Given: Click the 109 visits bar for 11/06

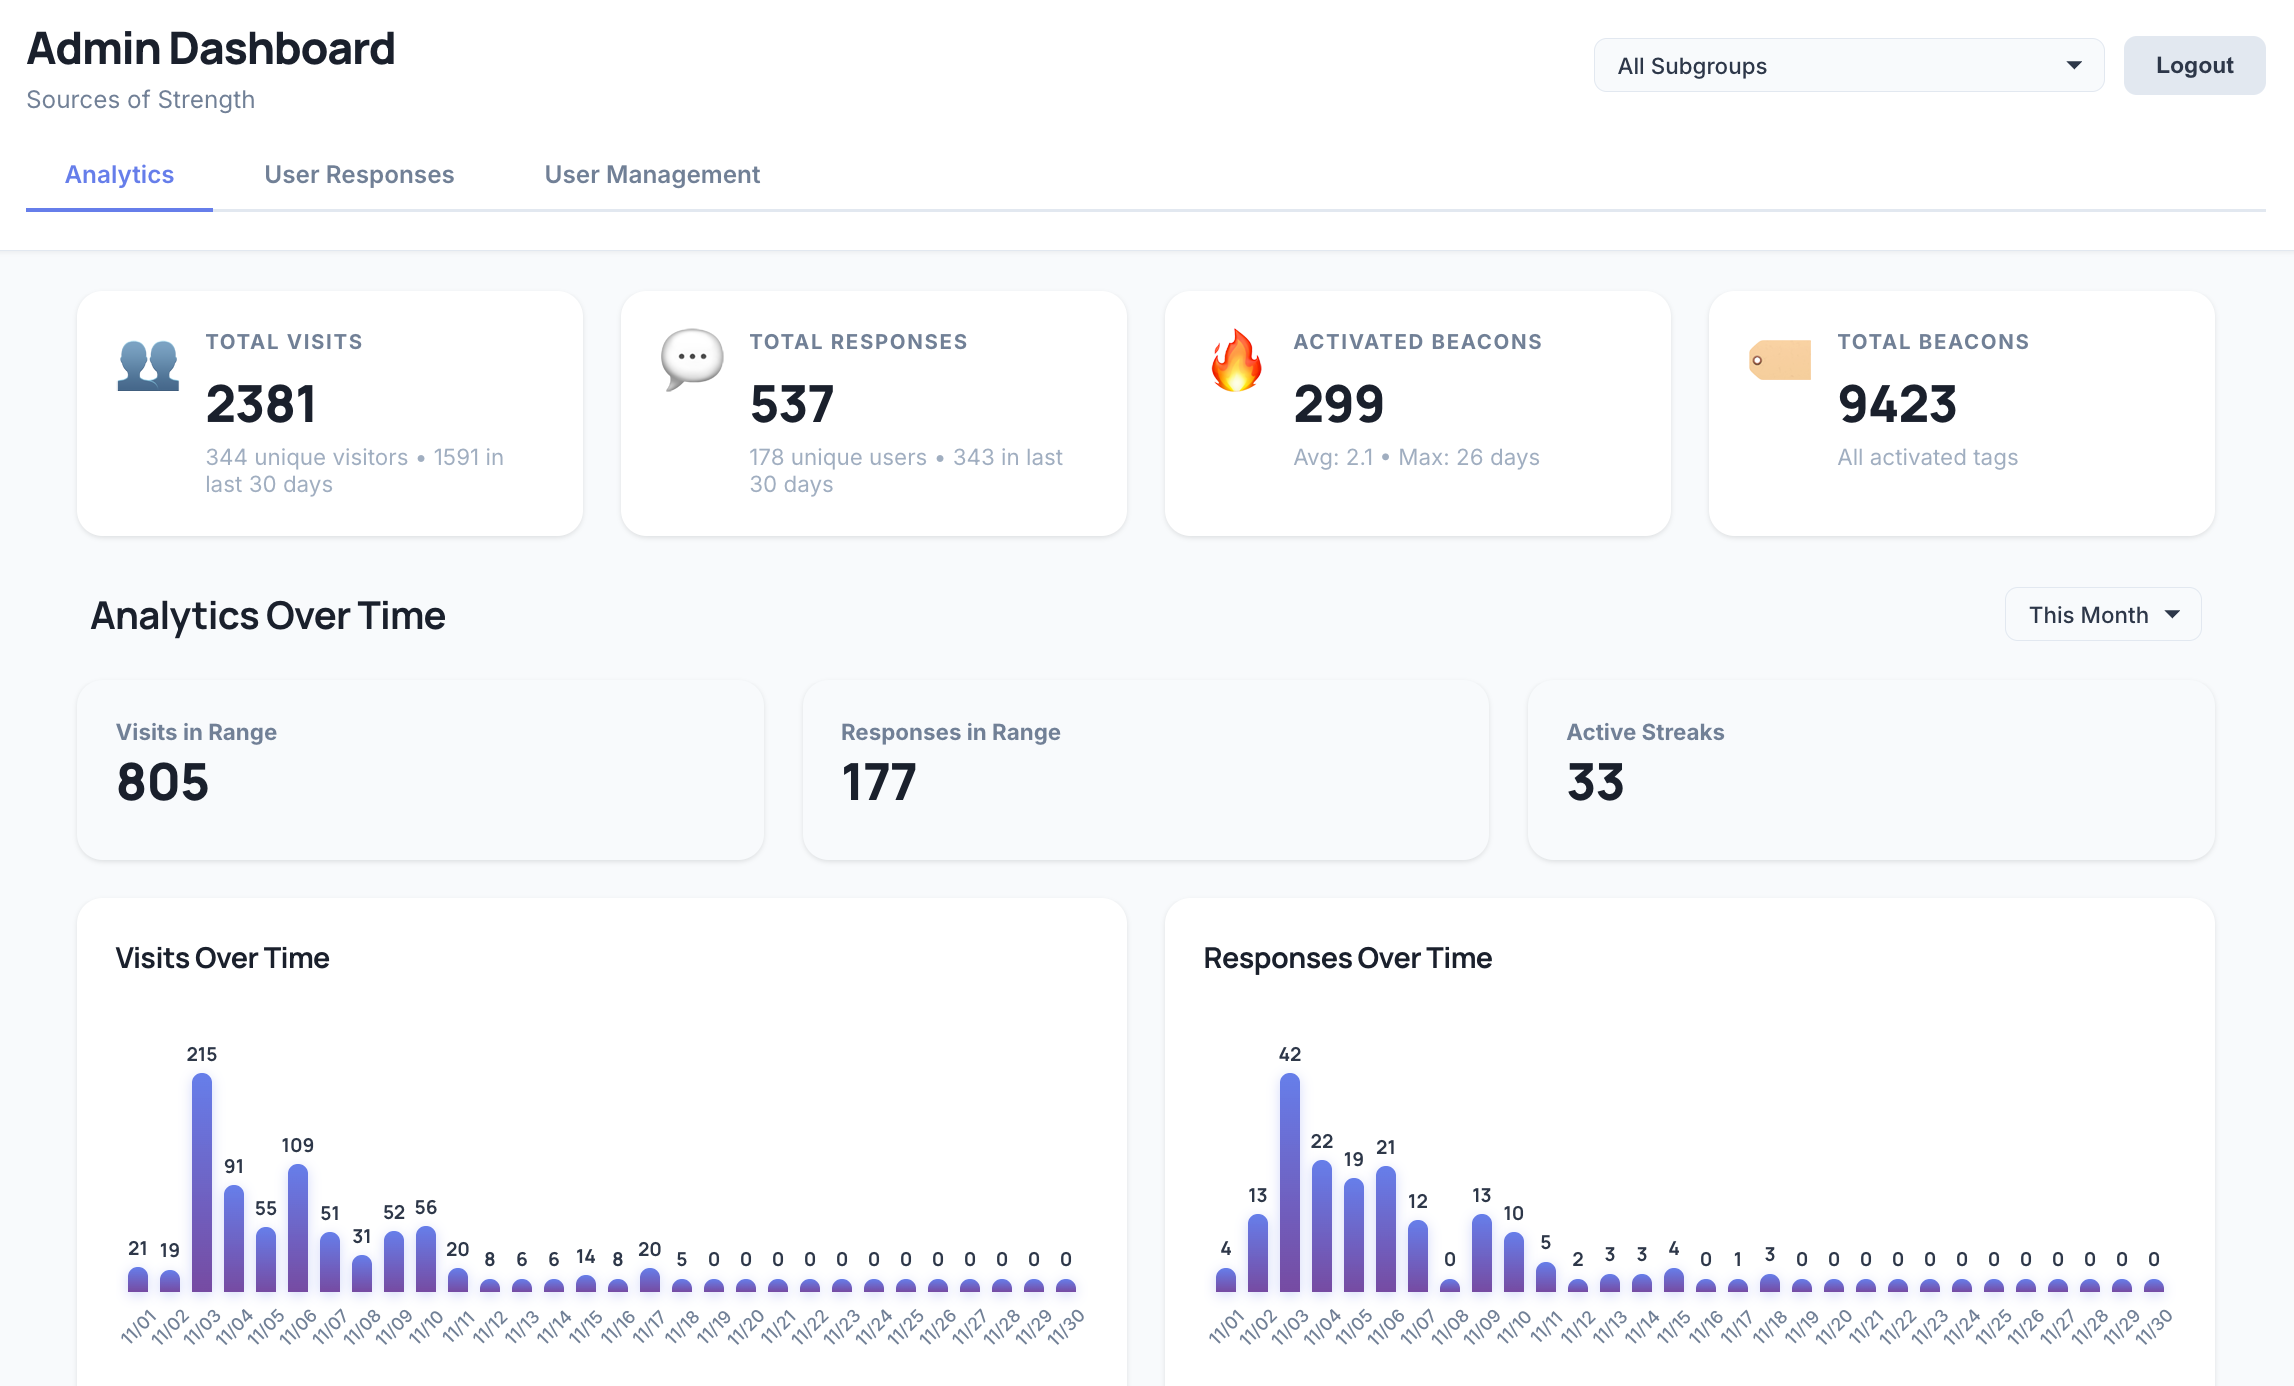Looking at the screenshot, I should point(298,1228).
